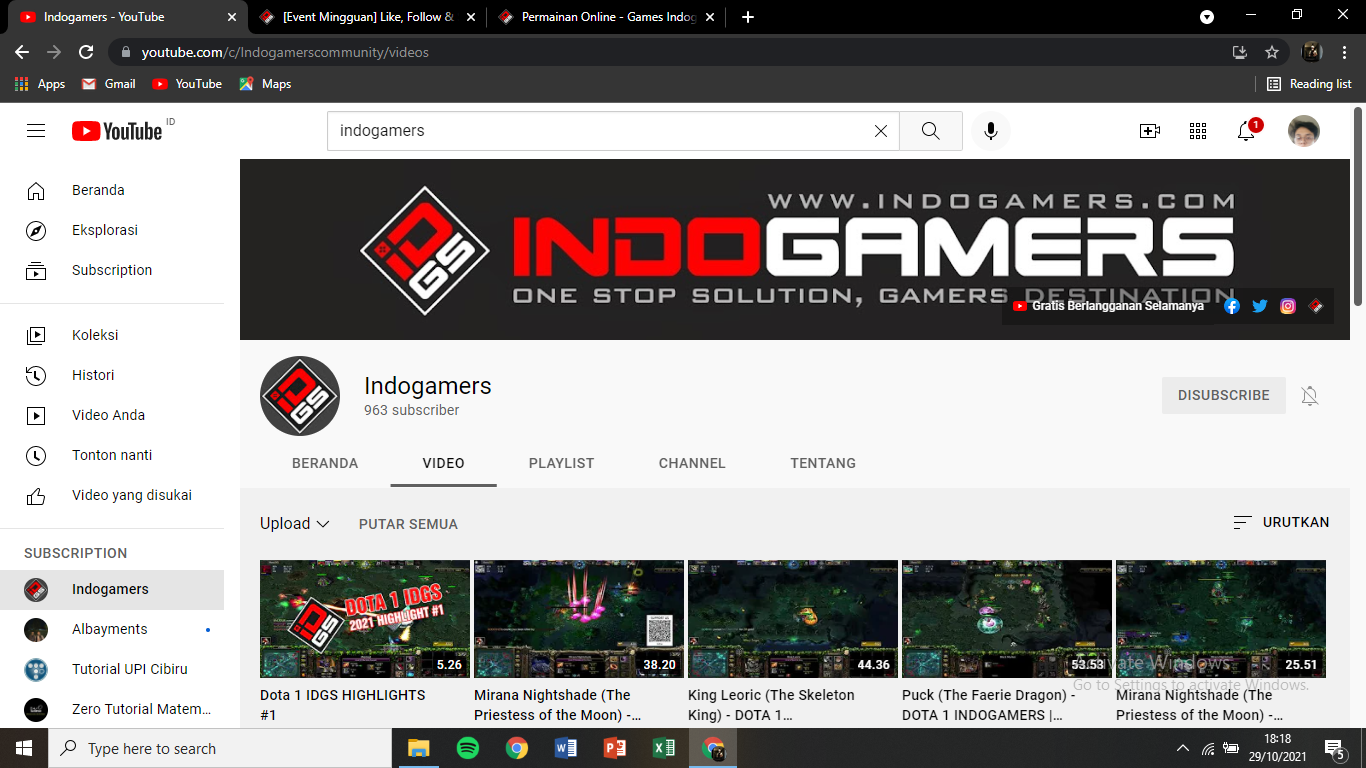Switch to the TENTANG tab
Screen dimensions: 1366x768
(823, 463)
